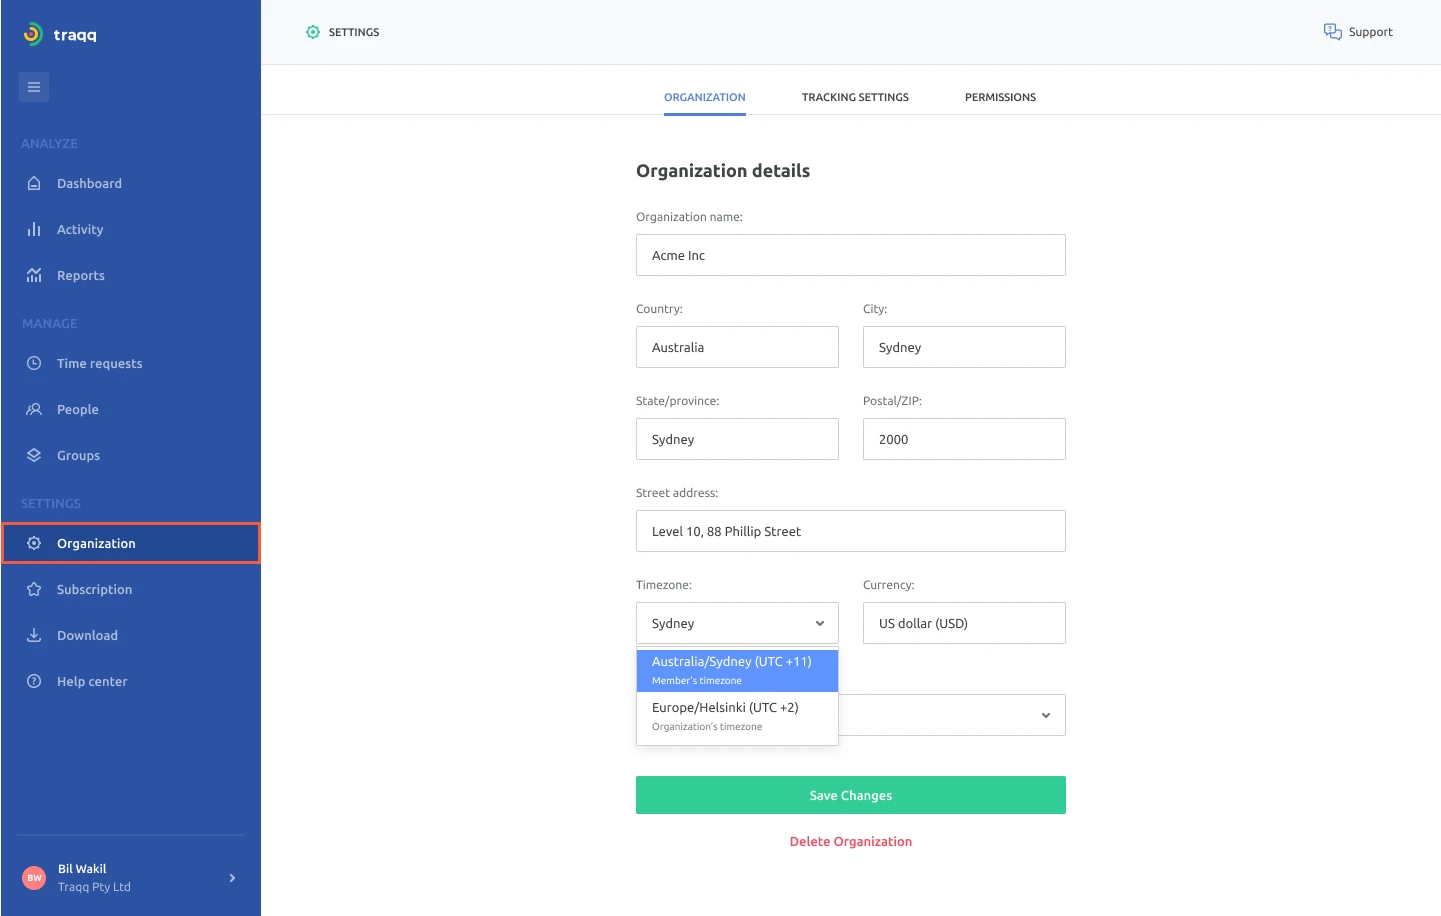This screenshot has width=1441, height=916.
Task: Click the Groups layers icon
Action: pyautogui.click(x=34, y=455)
